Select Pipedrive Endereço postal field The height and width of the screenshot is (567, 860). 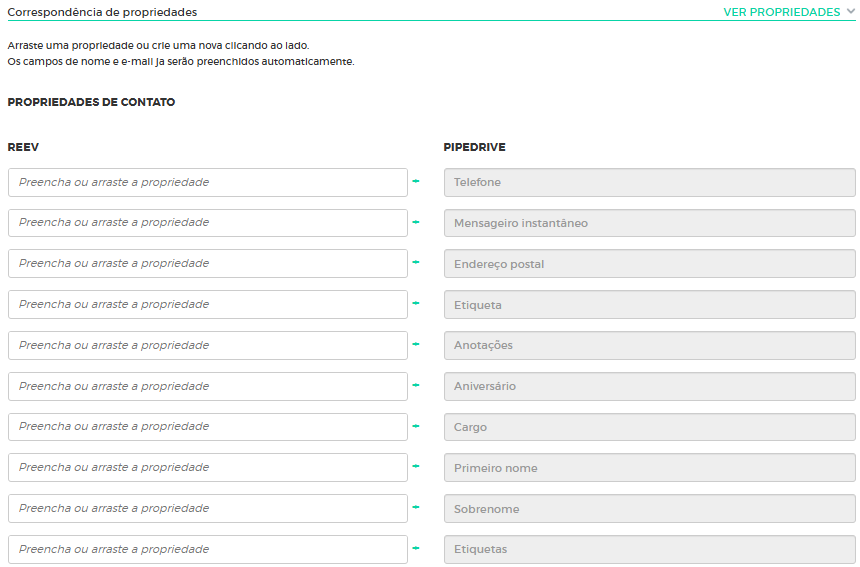(x=649, y=263)
